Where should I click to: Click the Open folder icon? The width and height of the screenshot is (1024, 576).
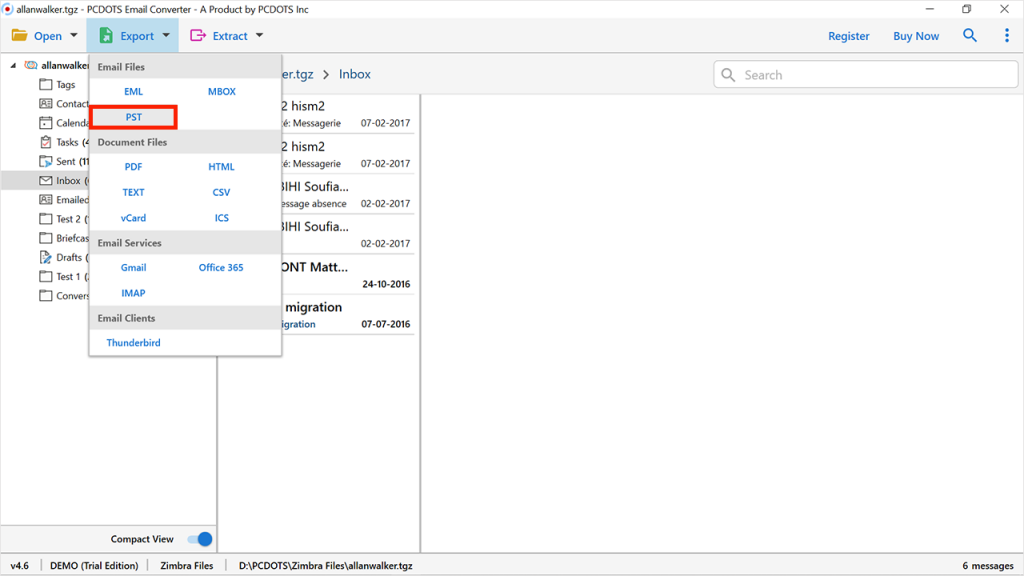(20, 35)
